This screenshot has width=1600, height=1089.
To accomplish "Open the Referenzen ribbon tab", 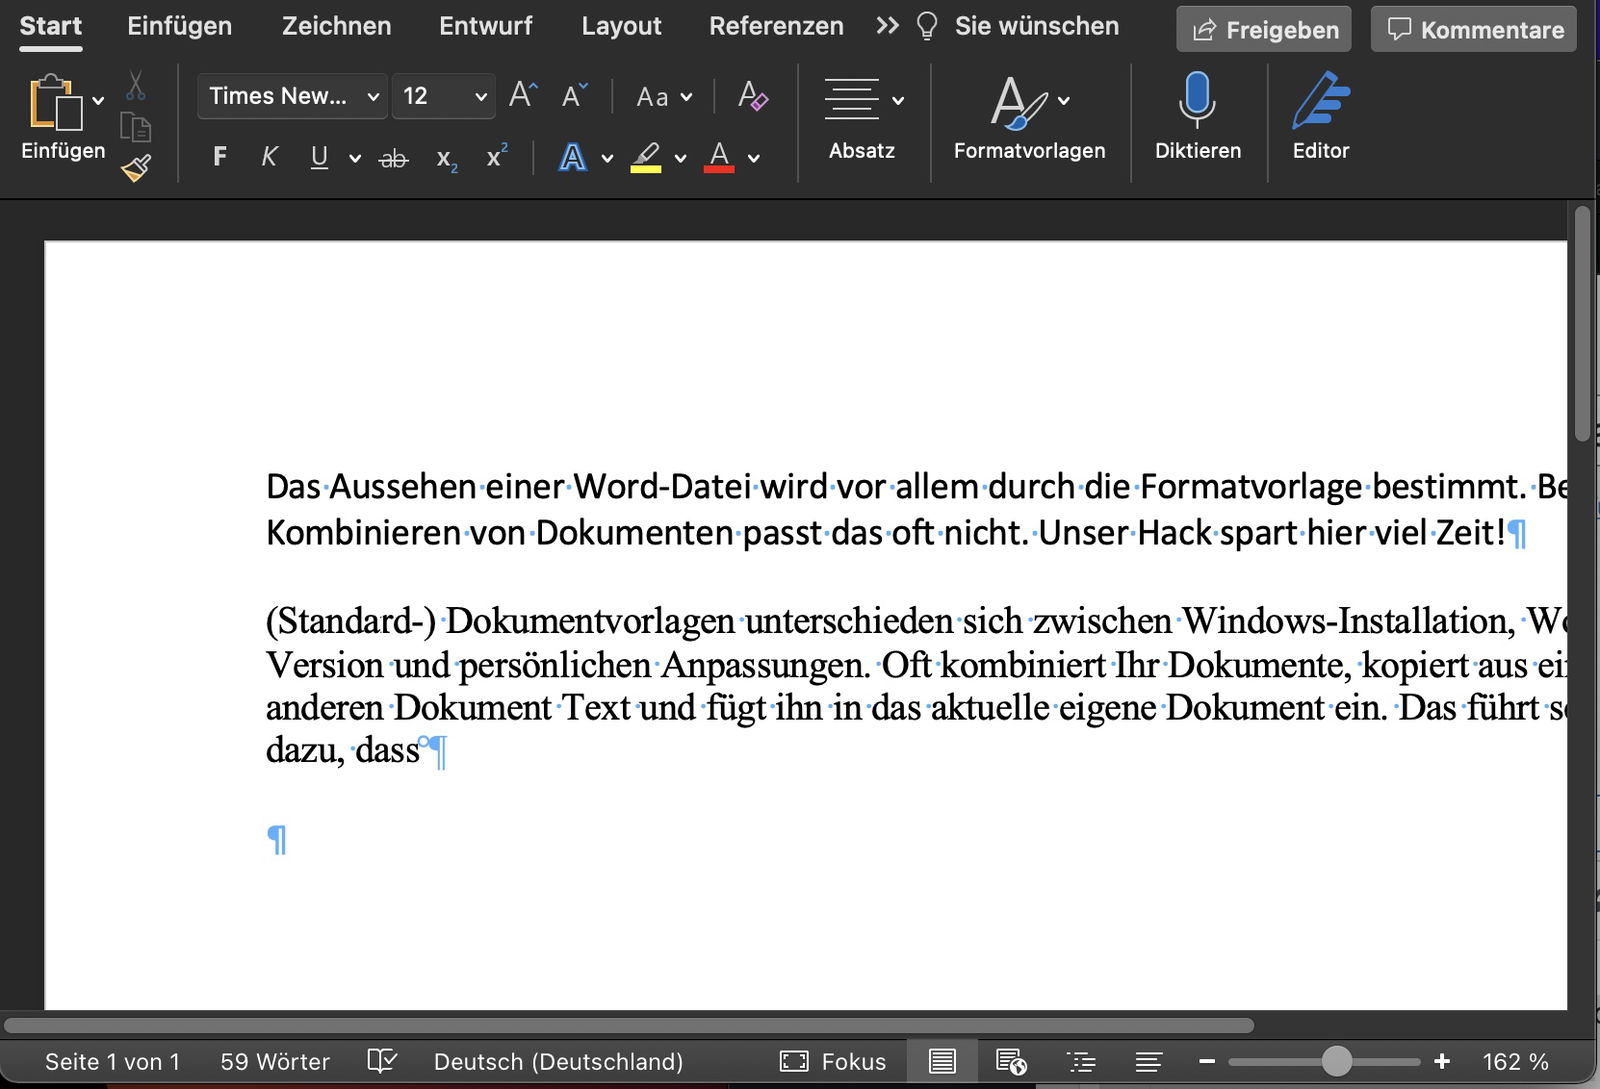I will (776, 26).
